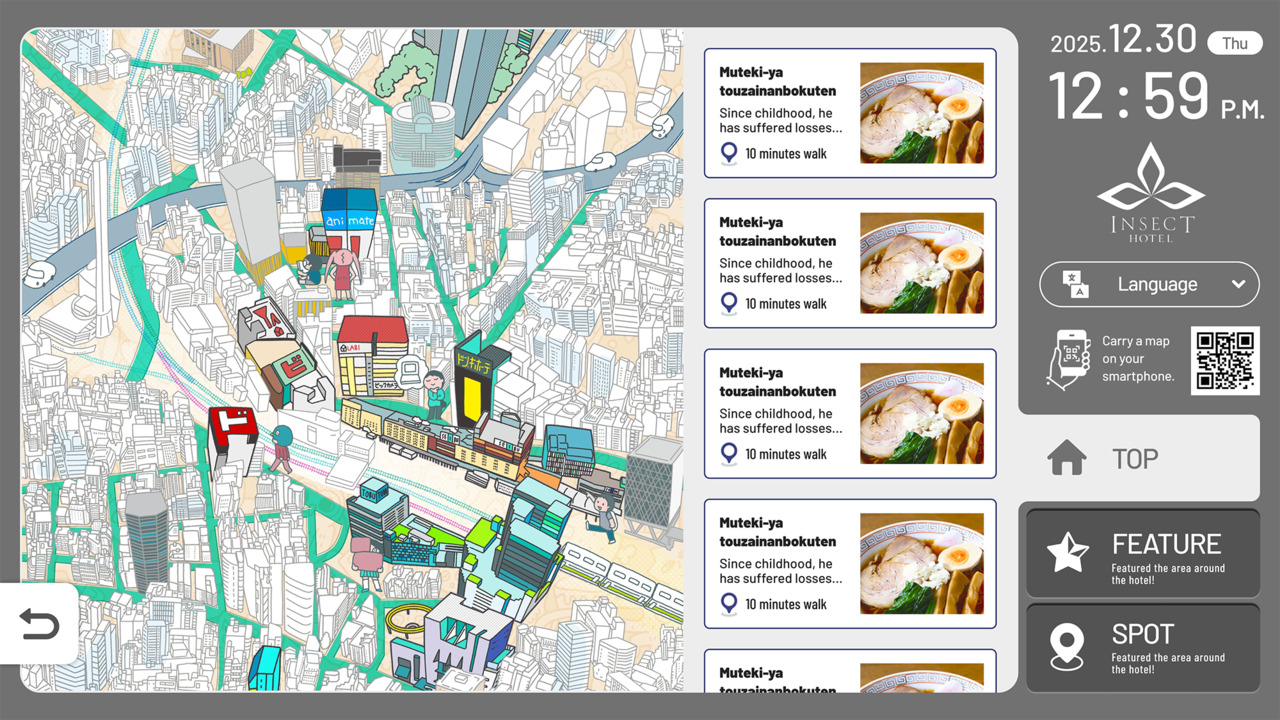This screenshot has height=720, width=1280.
Task: Tap the back arrow button
Action: pos(39,625)
